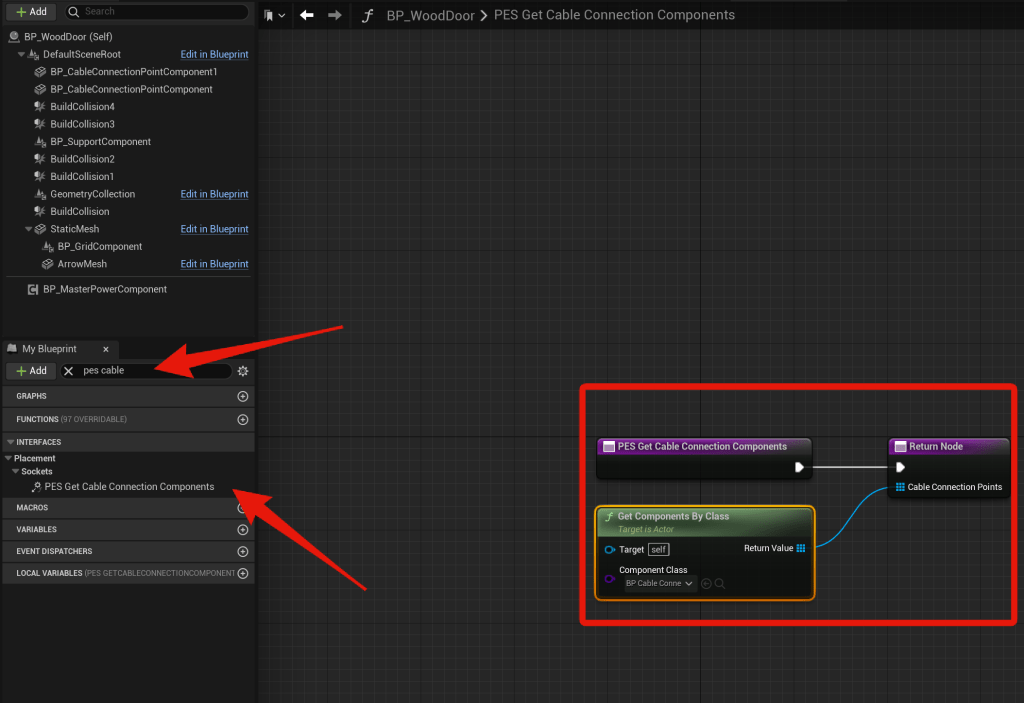This screenshot has height=703, width=1024.
Task: Click Edit in Blueprint for GeometryCollection
Action: pos(214,194)
